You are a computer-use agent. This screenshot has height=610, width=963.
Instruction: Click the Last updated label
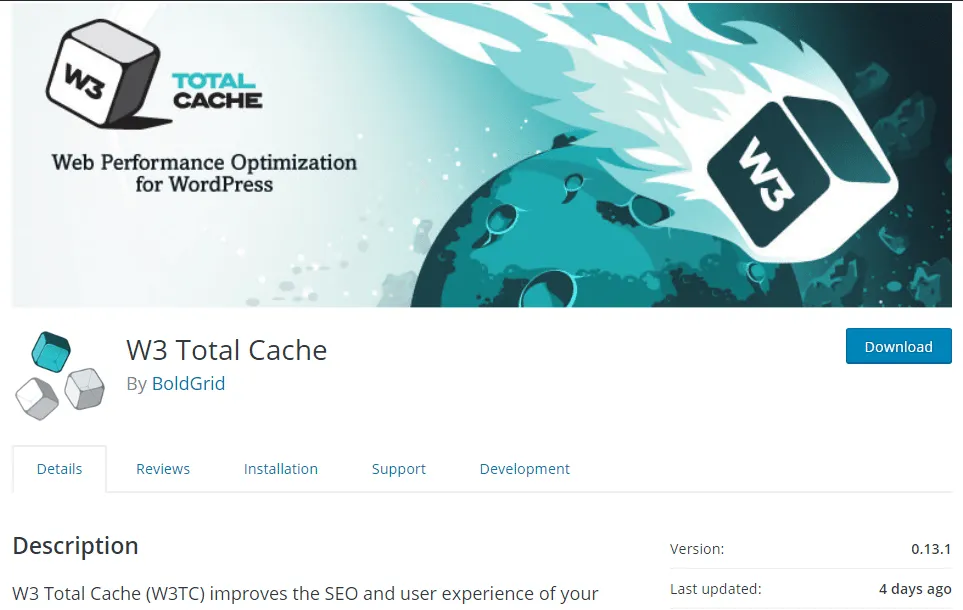716,589
